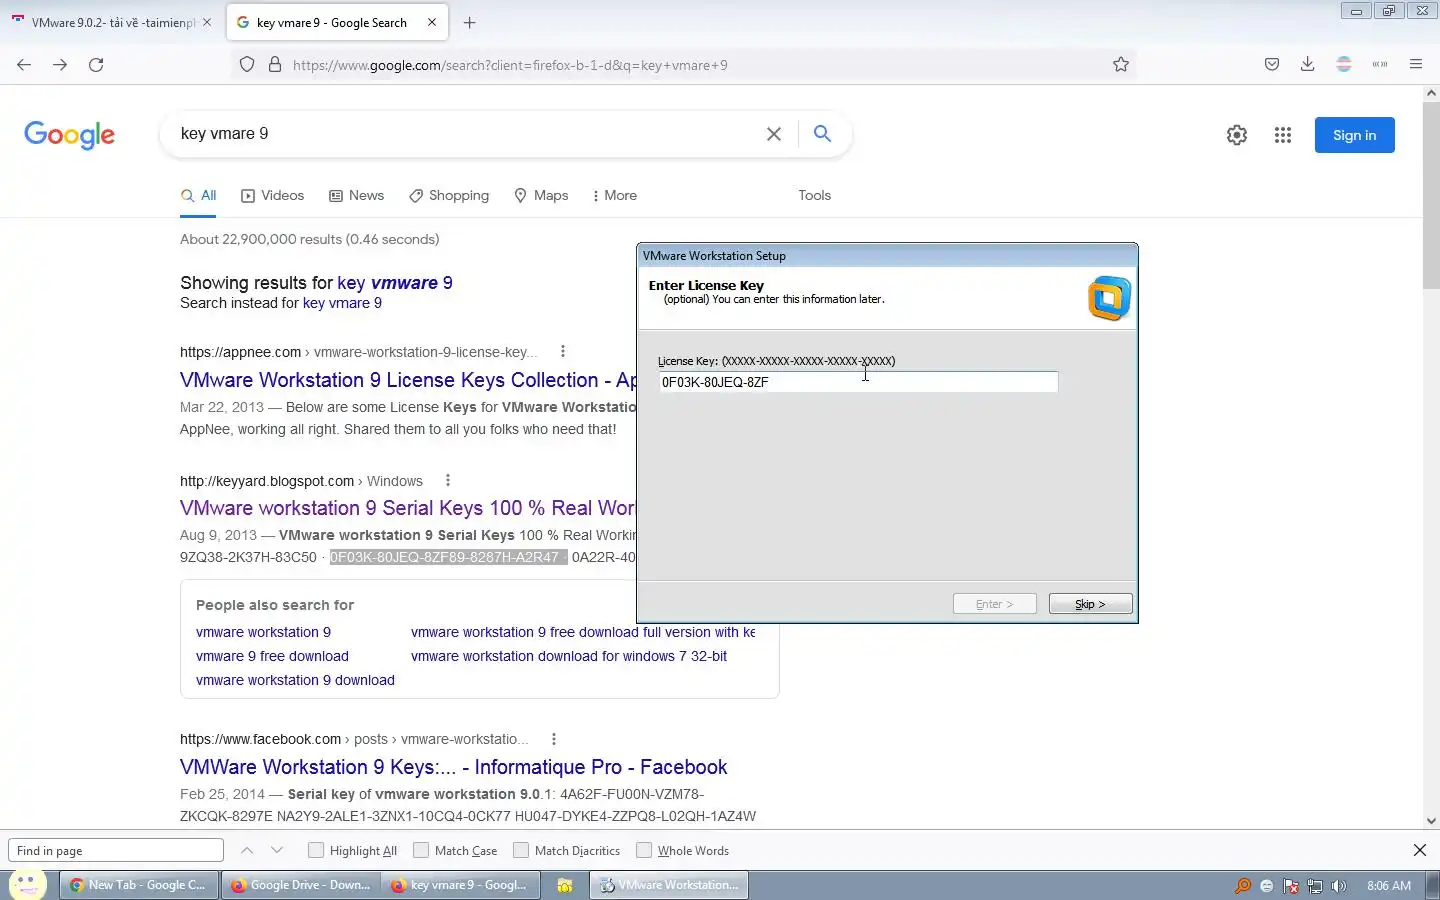Screen dimensions: 1440x900
Task: Submit search with magnifier icon
Action: 822,134
